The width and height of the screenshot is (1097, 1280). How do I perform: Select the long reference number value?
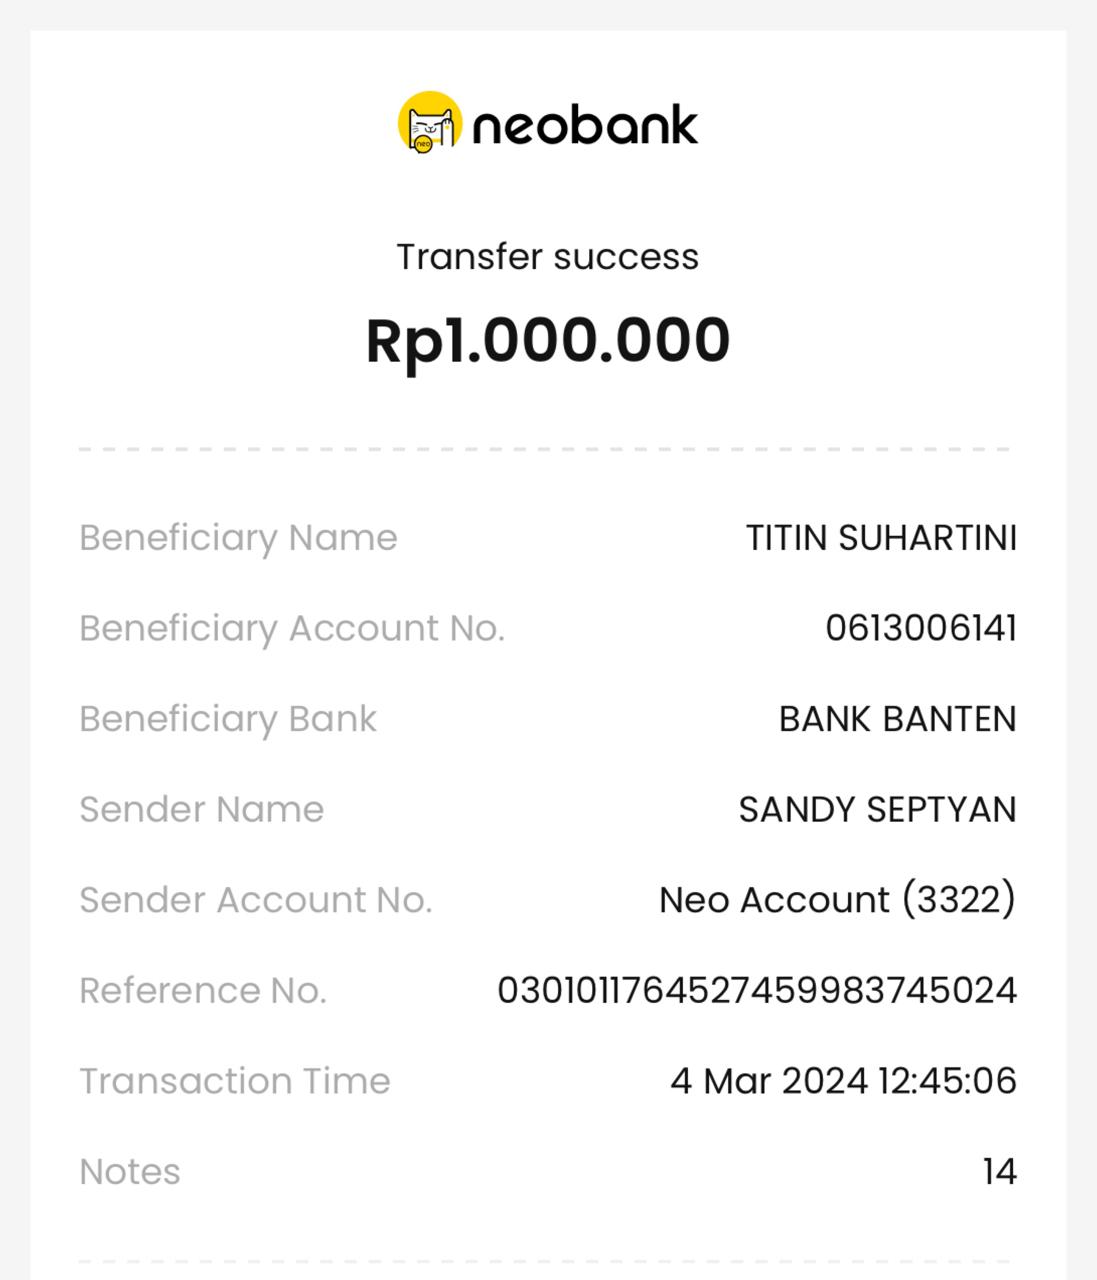pos(757,991)
